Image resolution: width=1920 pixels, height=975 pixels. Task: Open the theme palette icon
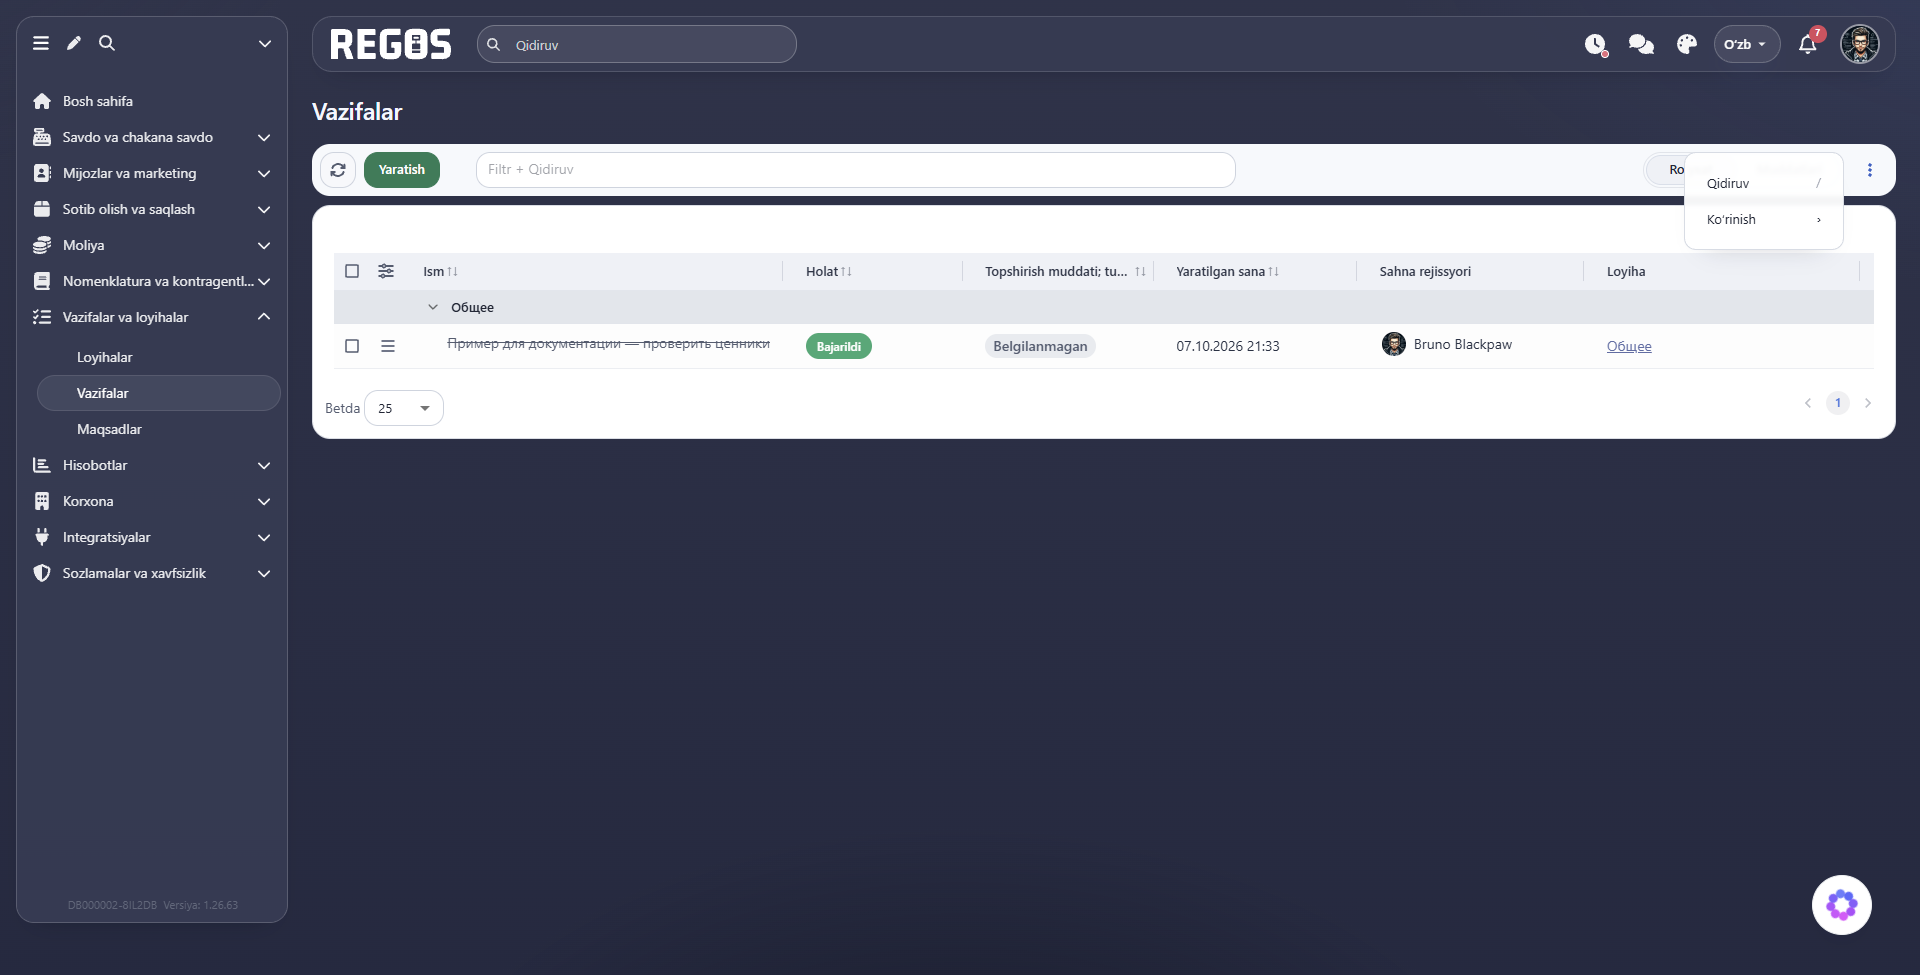click(1687, 44)
